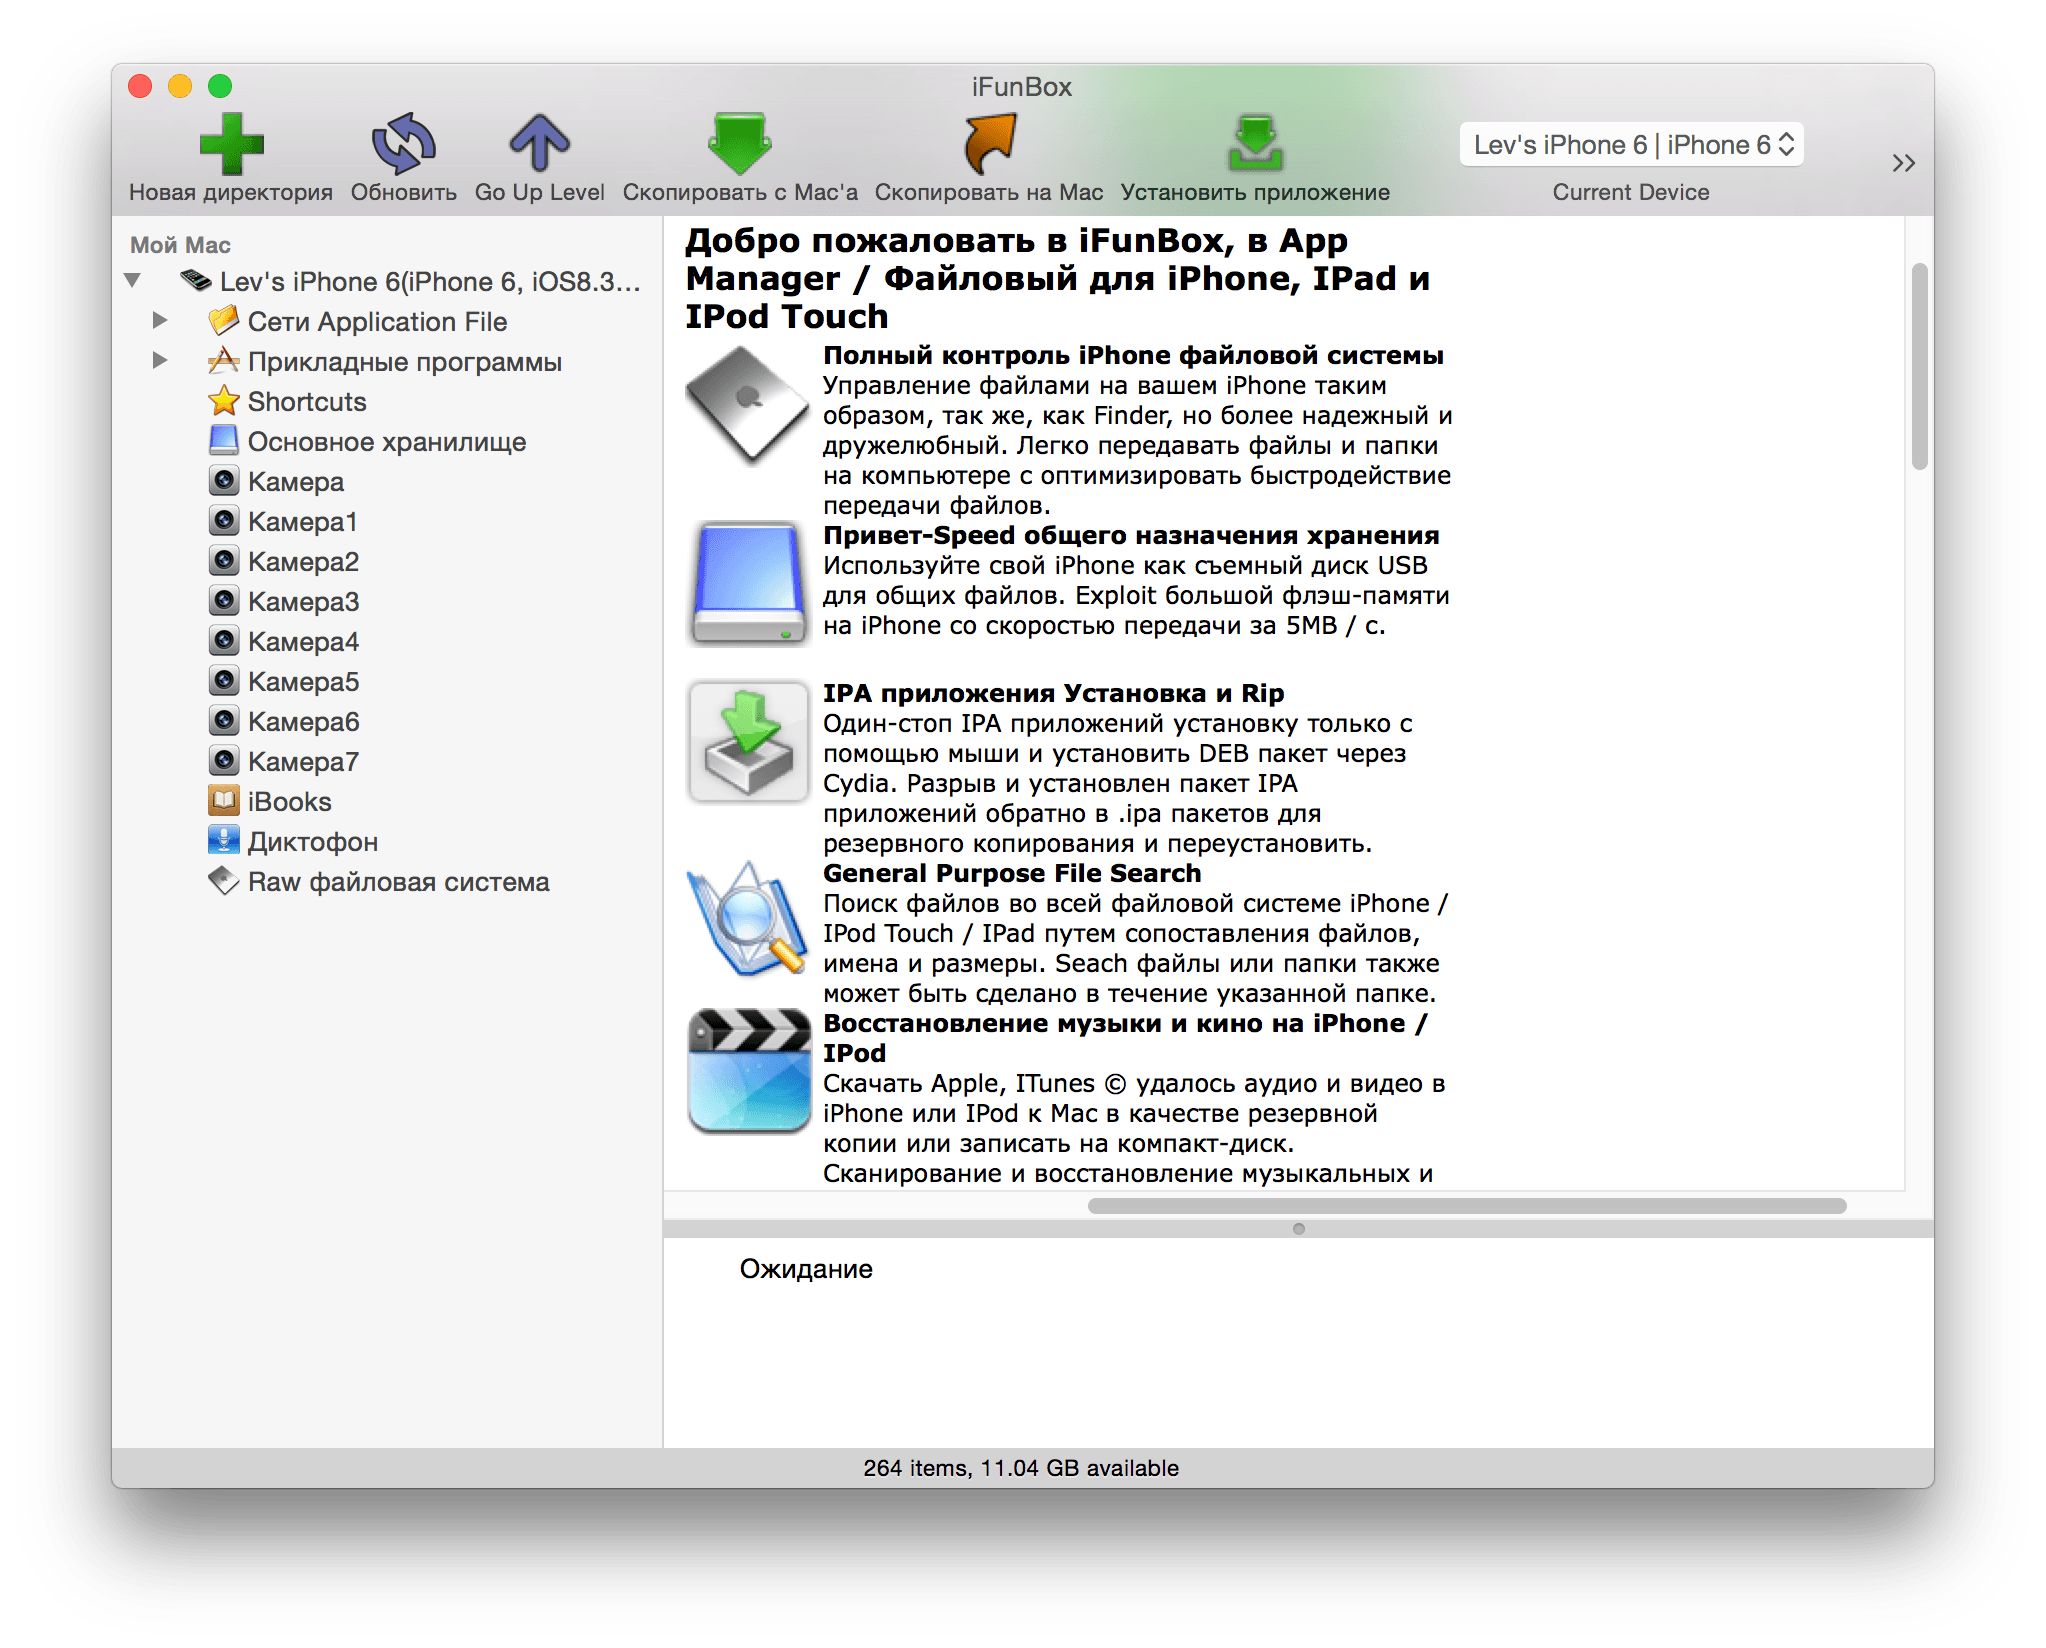Open Основное хранилище in the sidebar
The image size is (2046, 1648).
pos(386,442)
